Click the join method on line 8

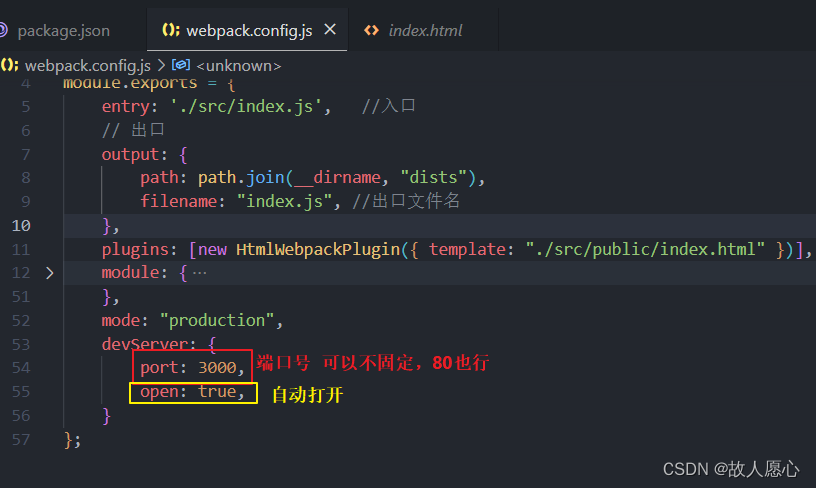tap(265, 178)
